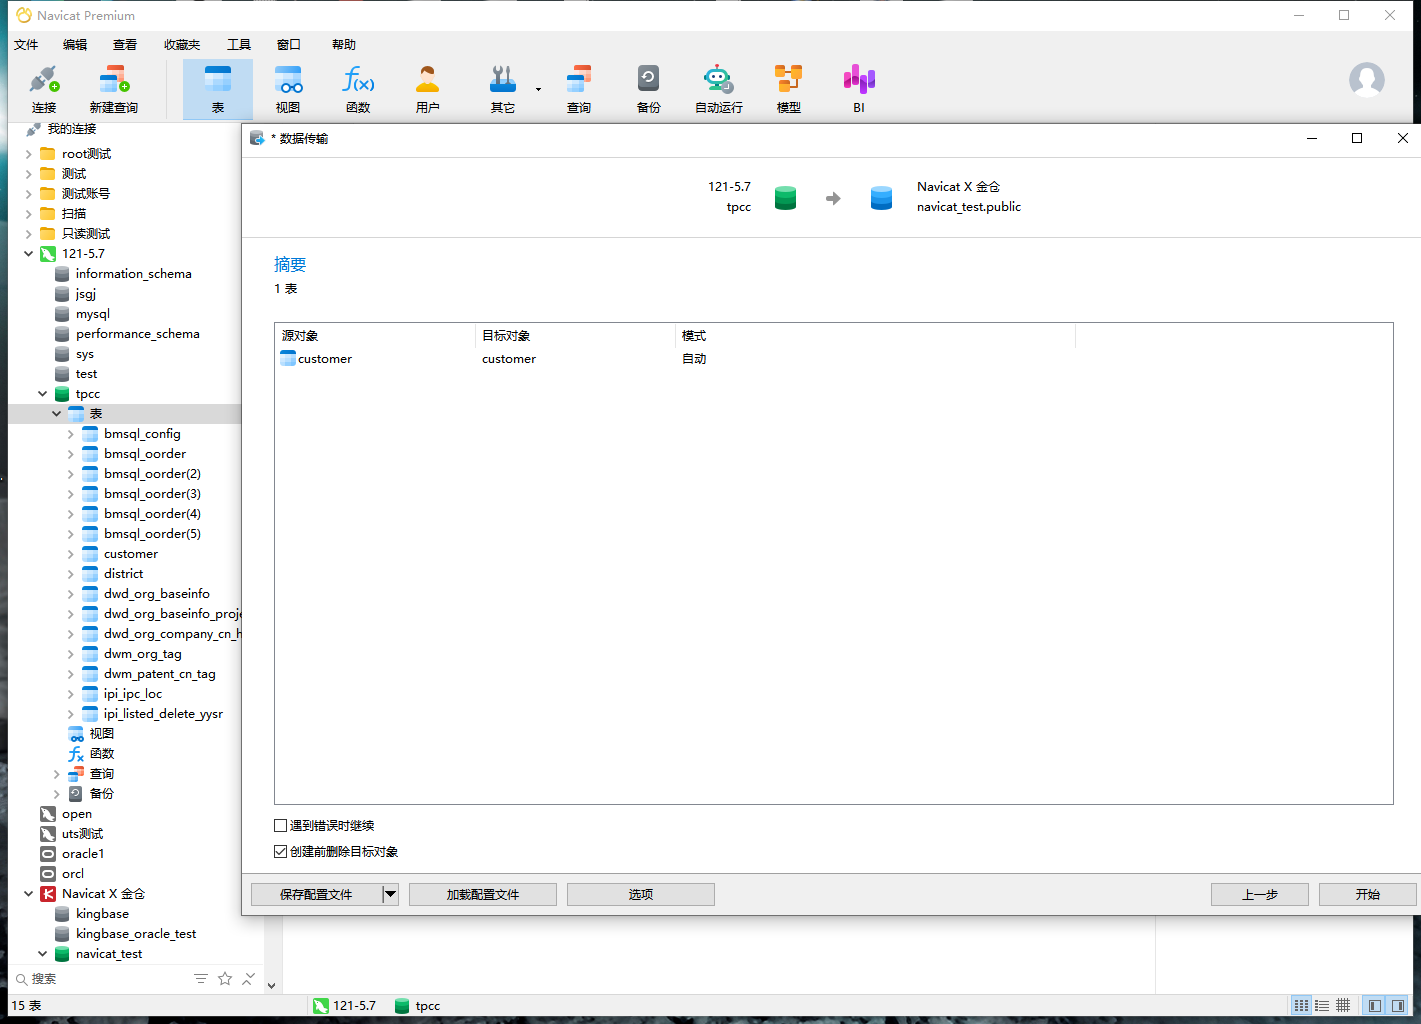Viewport: 1421px width, 1024px height.
Task: Click the 其它 (Others) toolbar icon
Action: [x=503, y=89]
